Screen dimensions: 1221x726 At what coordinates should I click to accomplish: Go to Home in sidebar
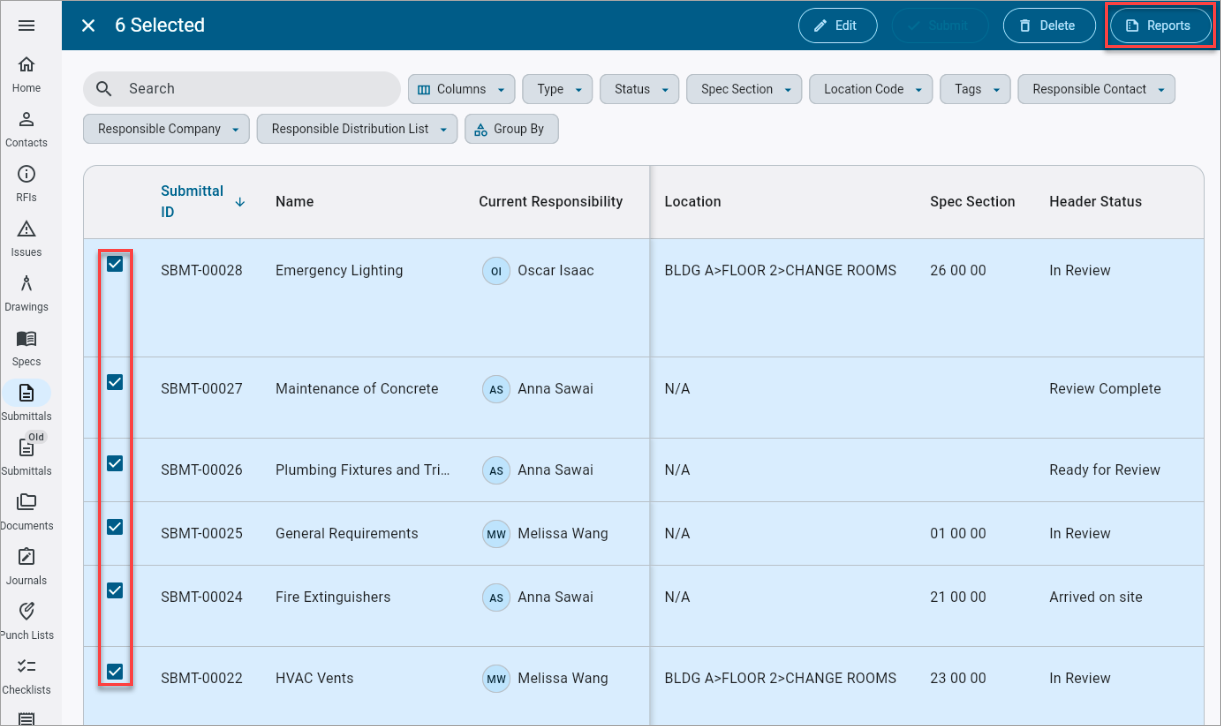tap(27, 75)
